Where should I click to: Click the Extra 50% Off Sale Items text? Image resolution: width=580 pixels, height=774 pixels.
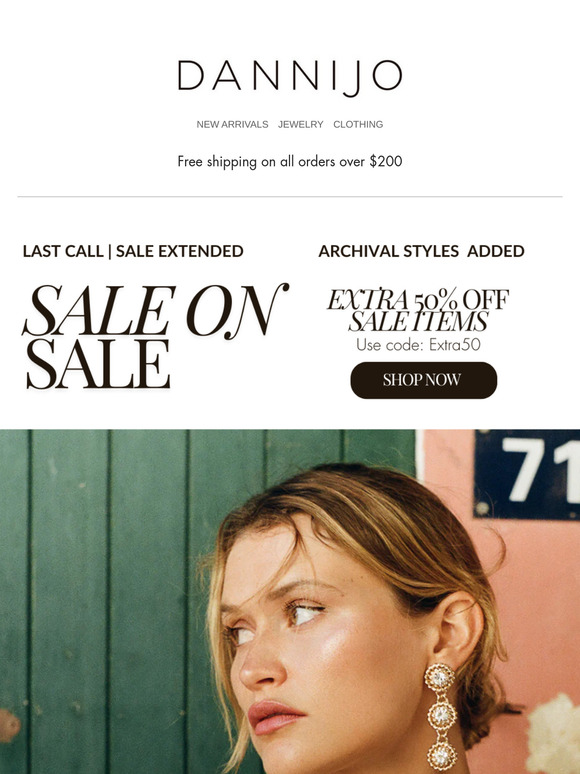tap(418, 310)
